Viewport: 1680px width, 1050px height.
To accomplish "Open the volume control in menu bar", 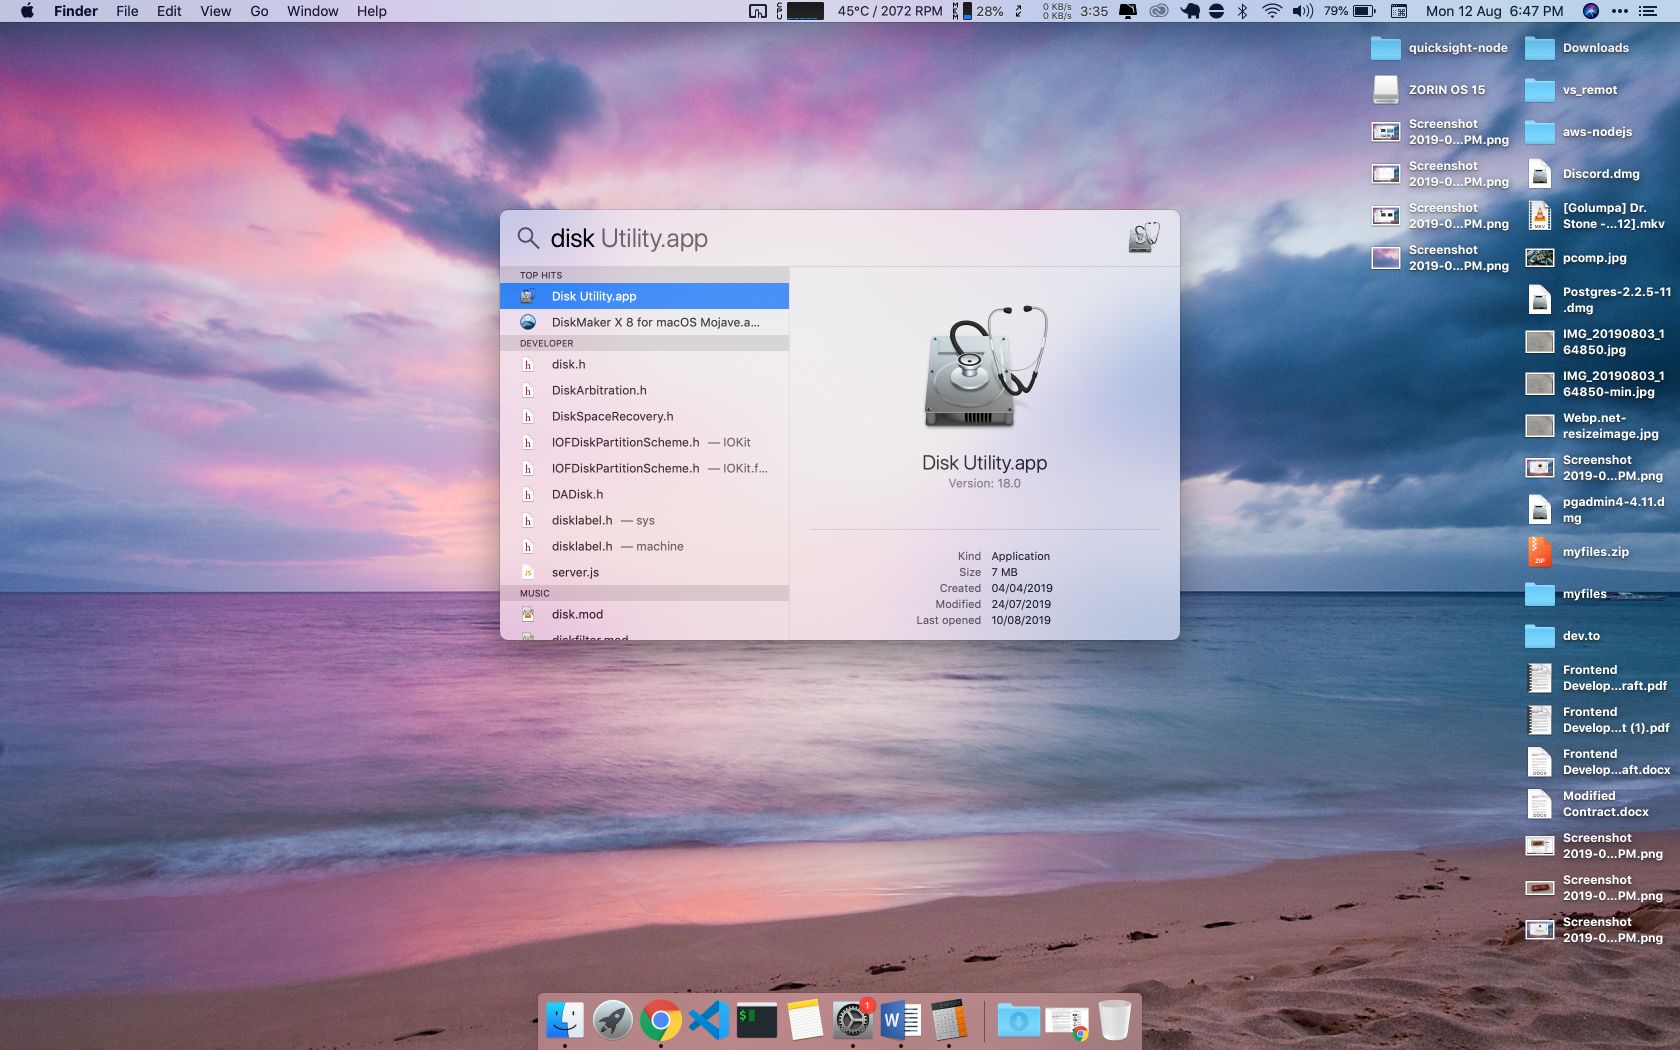I will pyautogui.click(x=1302, y=11).
